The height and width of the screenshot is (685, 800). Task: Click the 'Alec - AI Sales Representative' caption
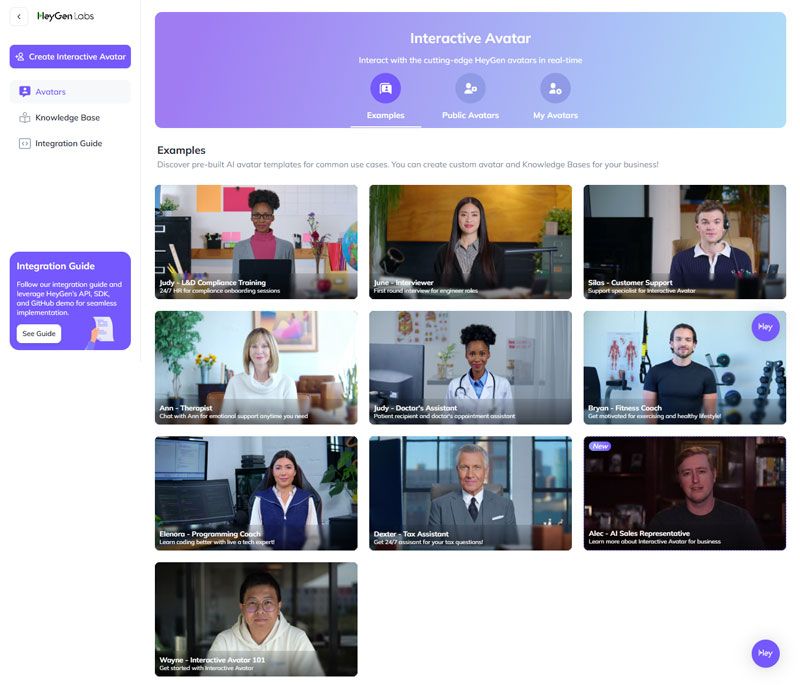point(639,534)
